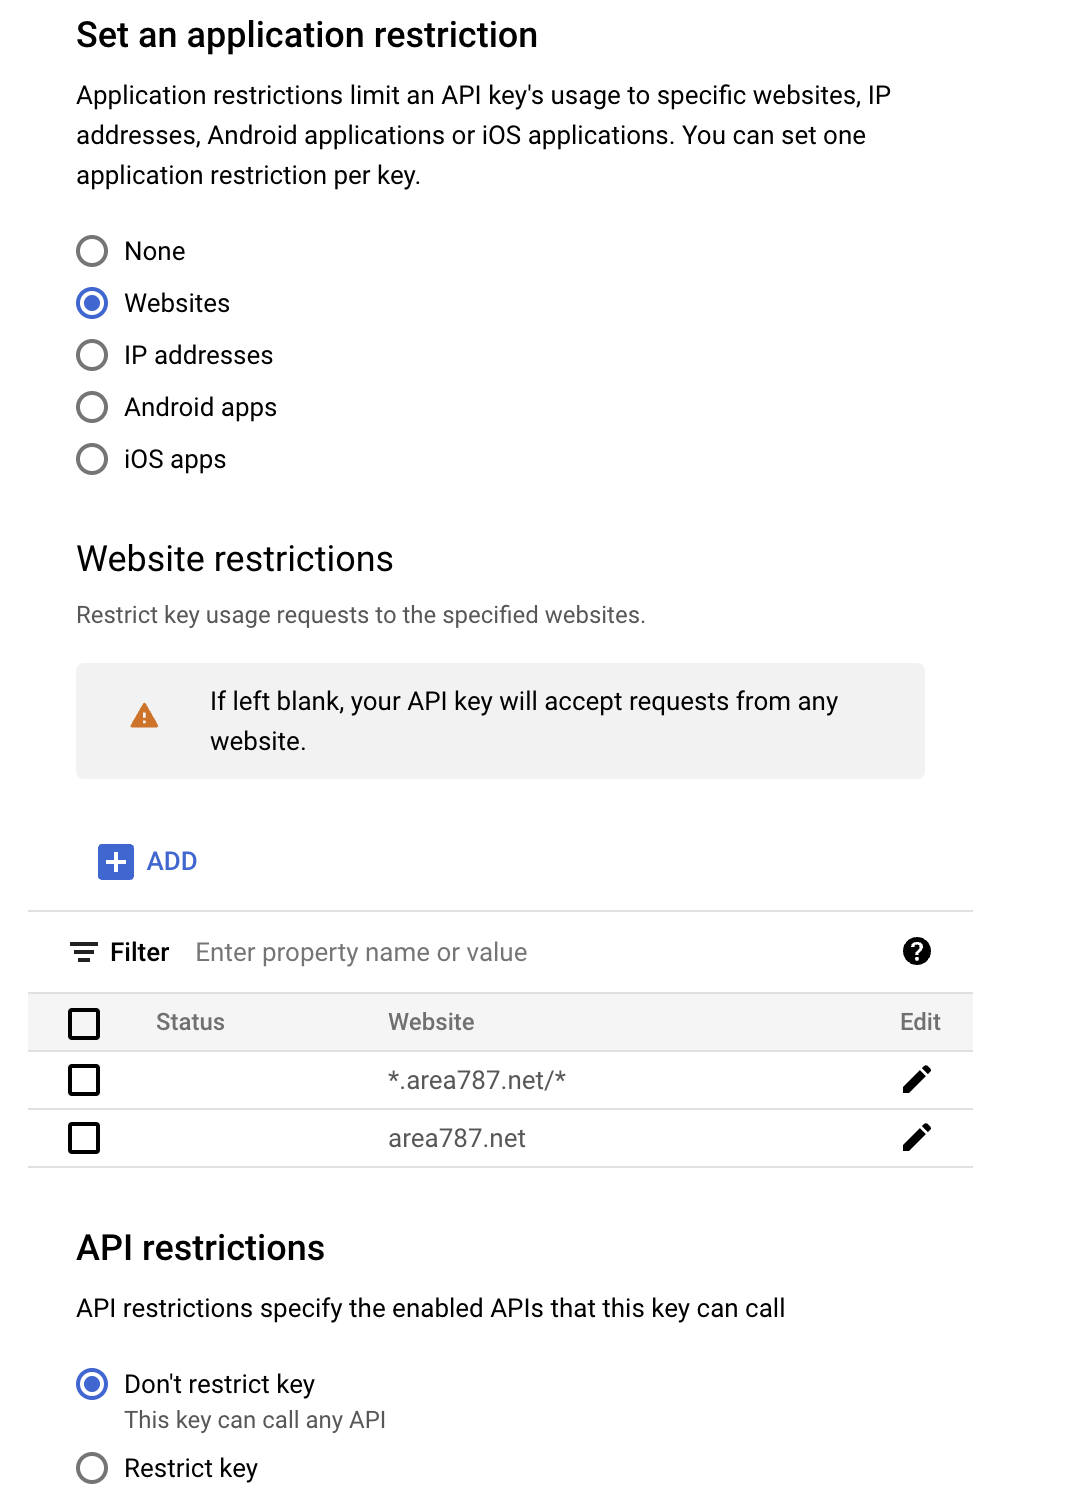The width and height of the screenshot is (1066, 1508).
Task: Tick the select-all checkbox in table header
Action: tap(84, 1023)
